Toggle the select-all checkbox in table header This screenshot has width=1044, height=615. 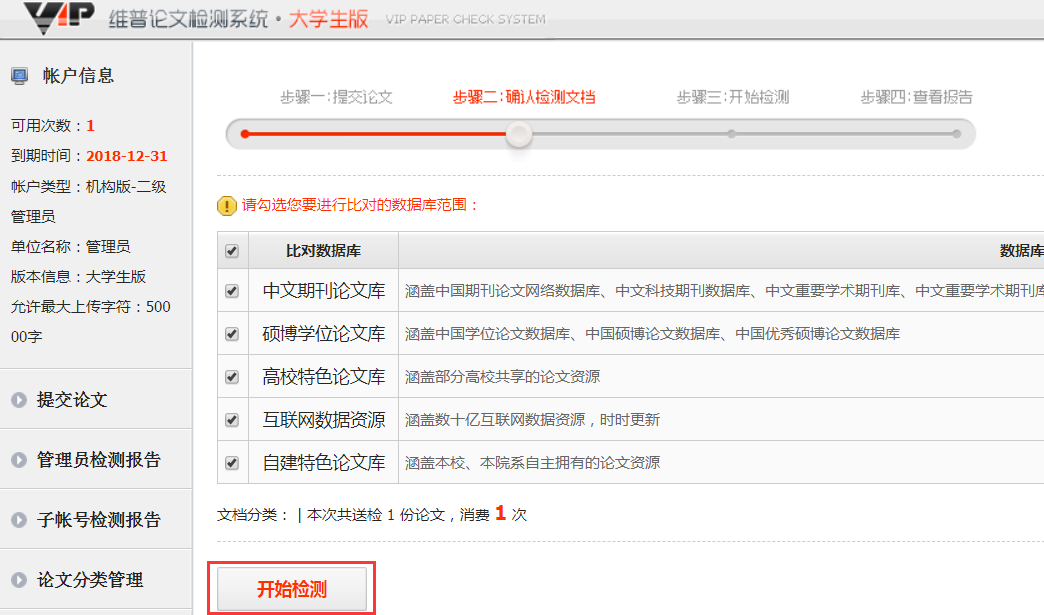click(232, 251)
